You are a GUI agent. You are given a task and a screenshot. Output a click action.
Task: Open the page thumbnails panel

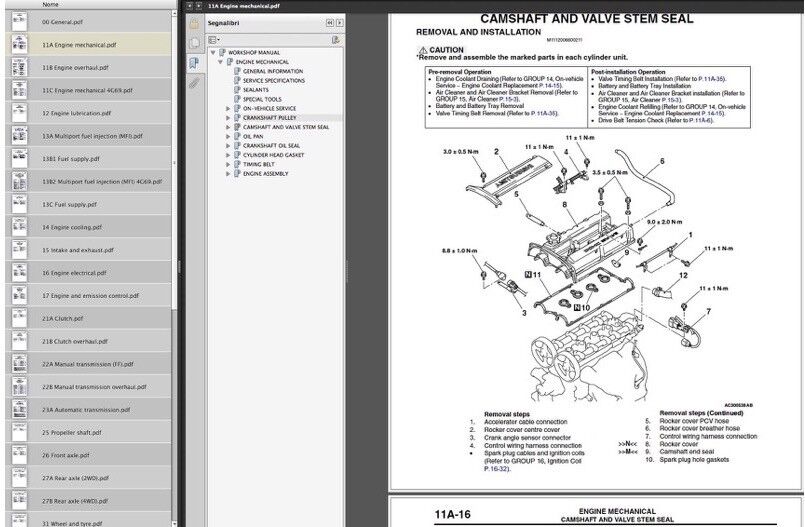pyautogui.click(x=194, y=43)
